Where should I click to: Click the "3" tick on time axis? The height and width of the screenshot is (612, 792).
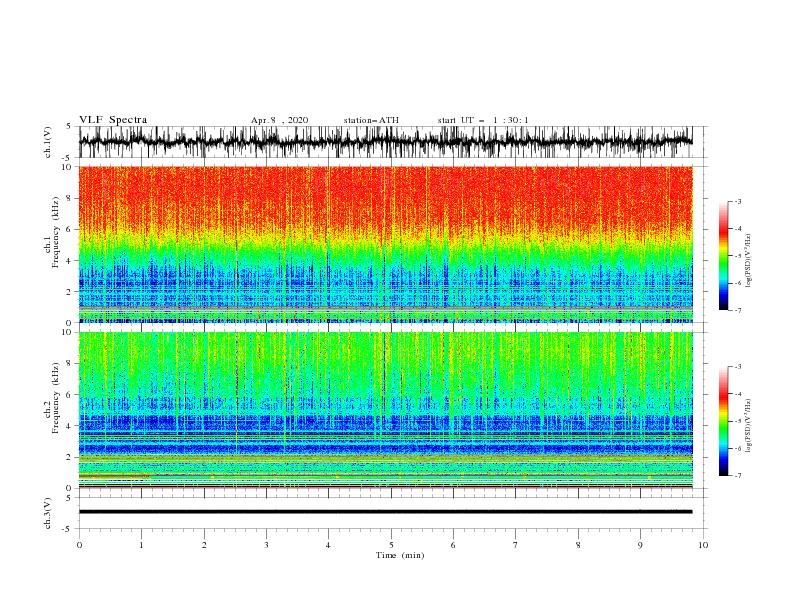266,545
